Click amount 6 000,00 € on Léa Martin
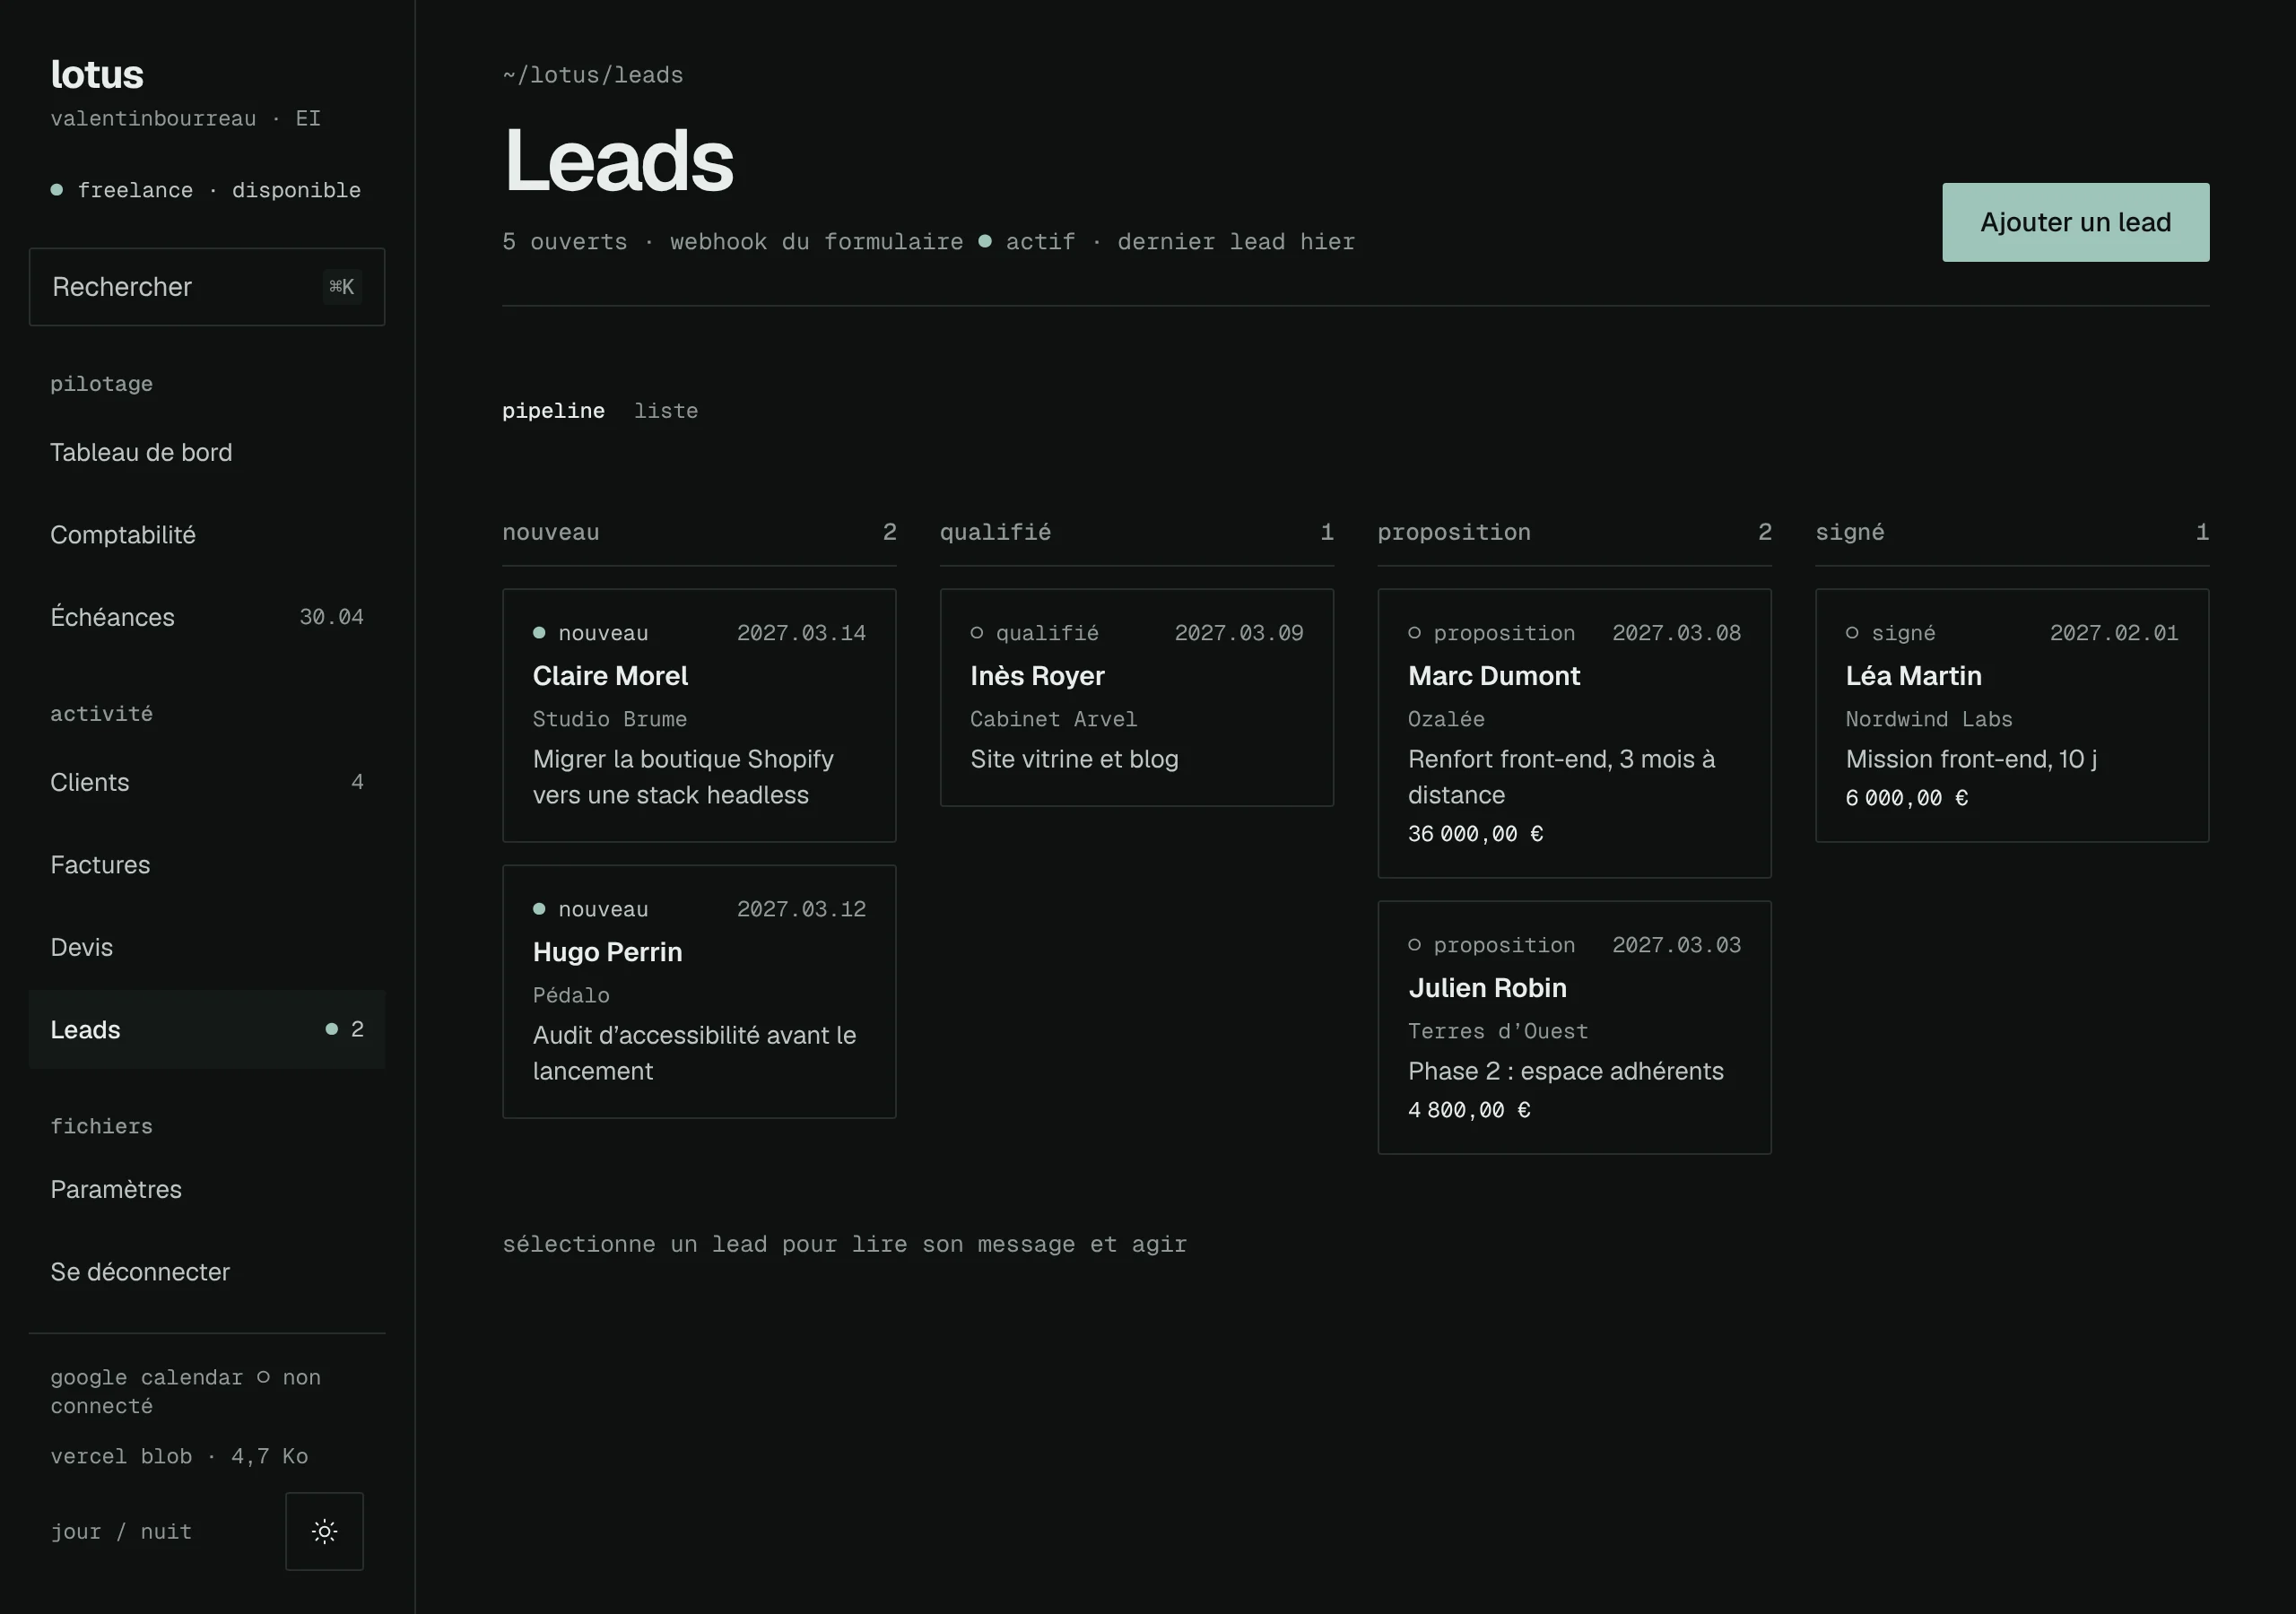This screenshot has height=1614, width=2296. pos(1906,798)
